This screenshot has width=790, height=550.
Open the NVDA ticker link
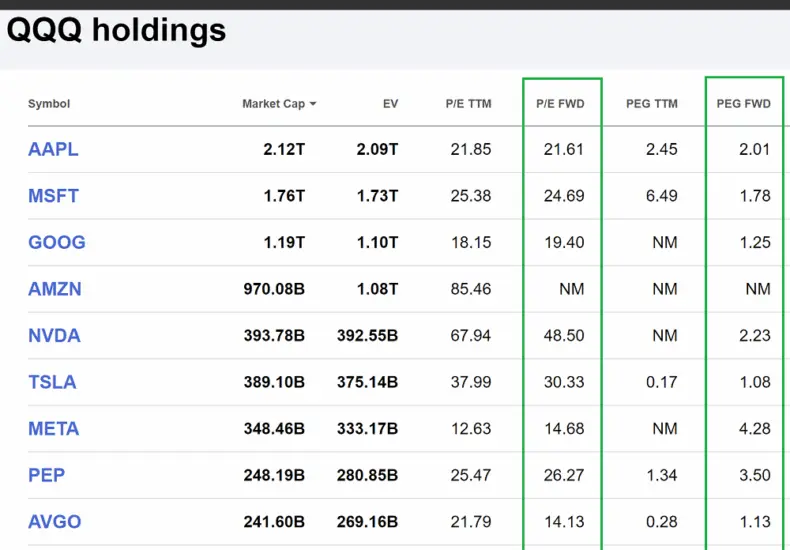point(54,335)
